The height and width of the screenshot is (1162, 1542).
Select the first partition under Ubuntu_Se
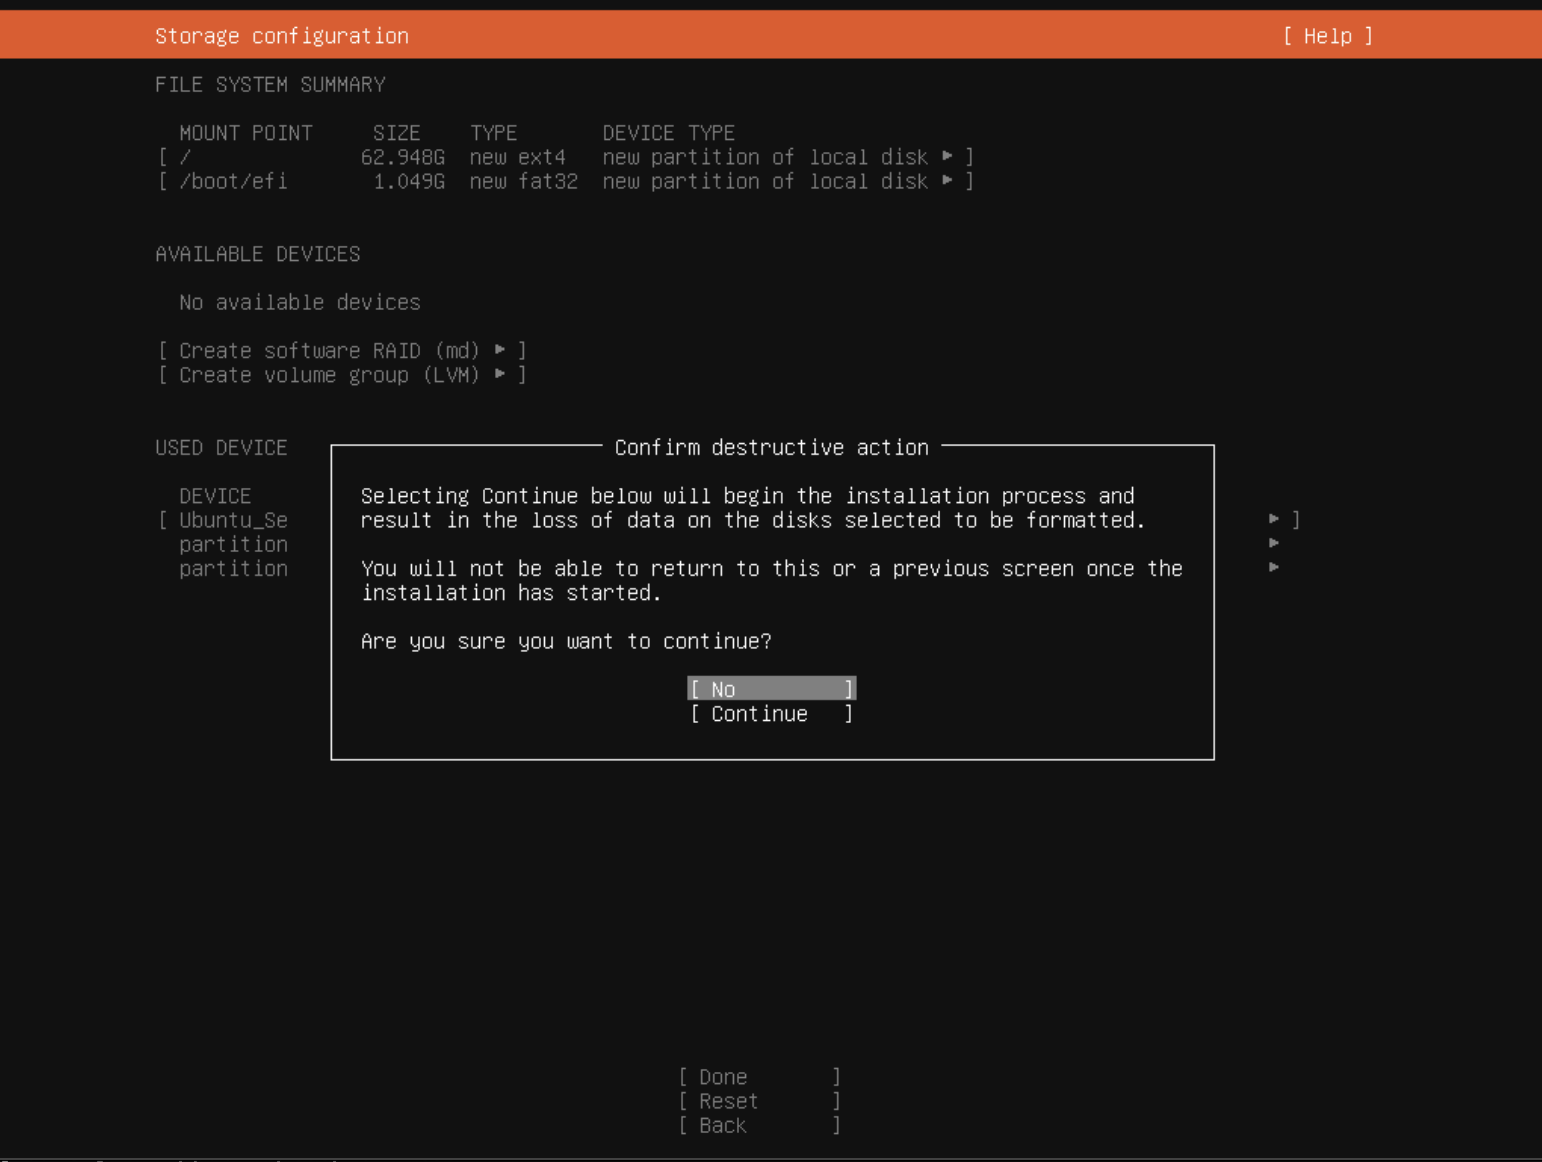point(233,544)
